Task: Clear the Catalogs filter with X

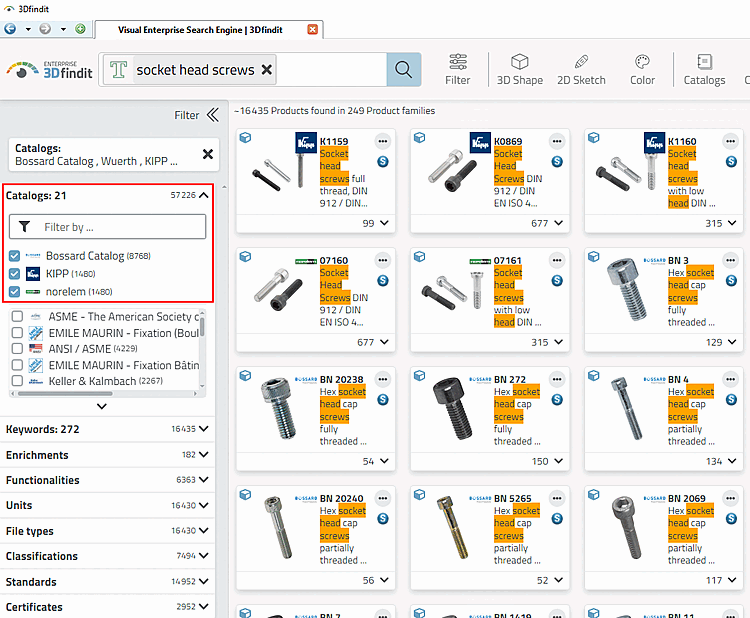Action: [x=208, y=154]
